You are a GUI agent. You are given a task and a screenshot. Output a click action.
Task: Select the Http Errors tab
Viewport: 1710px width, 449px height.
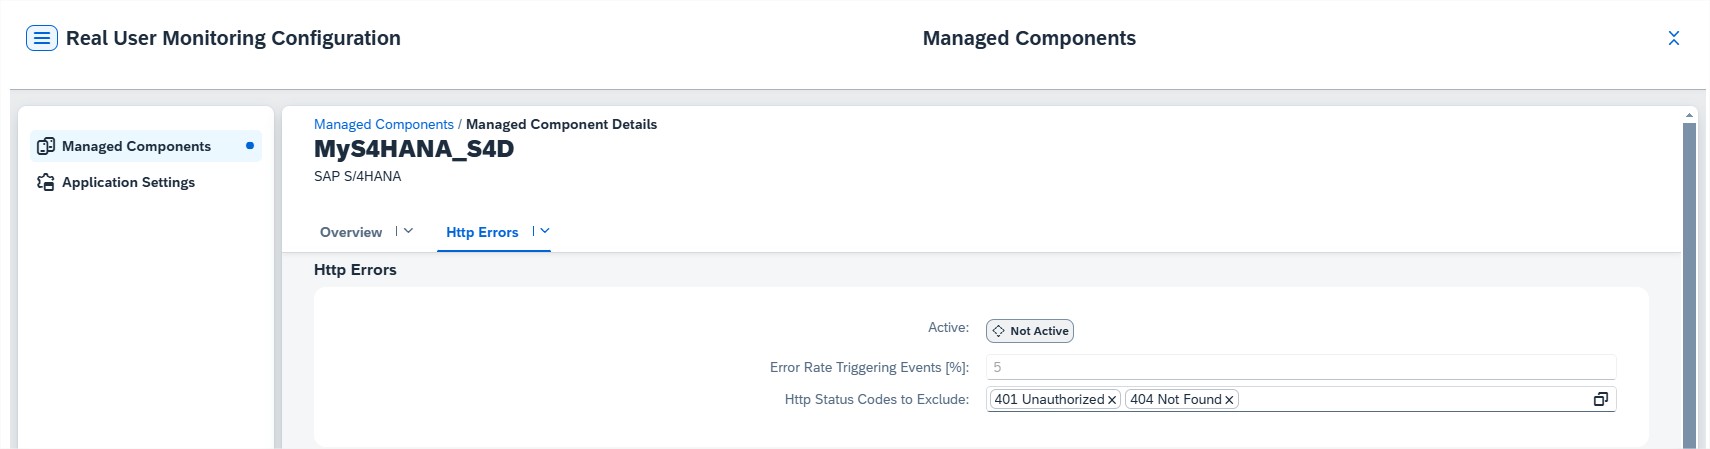pyautogui.click(x=482, y=232)
